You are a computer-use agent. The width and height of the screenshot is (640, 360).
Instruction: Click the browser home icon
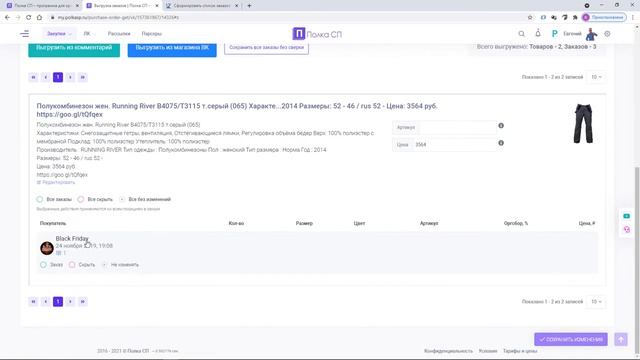coord(39,18)
